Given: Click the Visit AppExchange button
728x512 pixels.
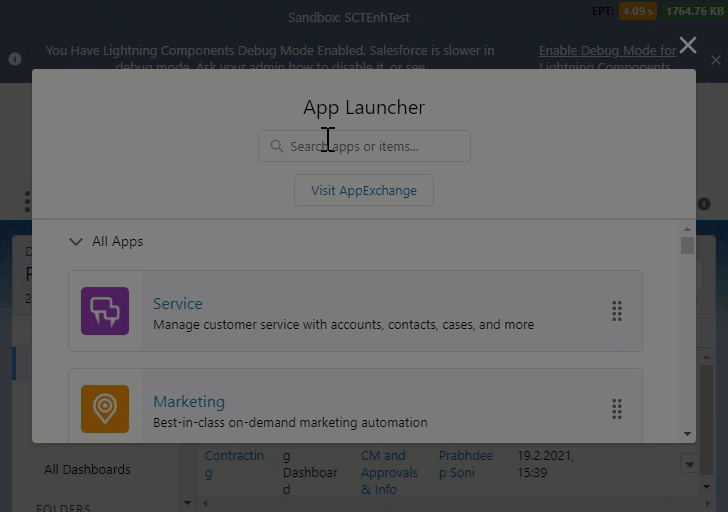Looking at the screenshot, I should point(364,190).
